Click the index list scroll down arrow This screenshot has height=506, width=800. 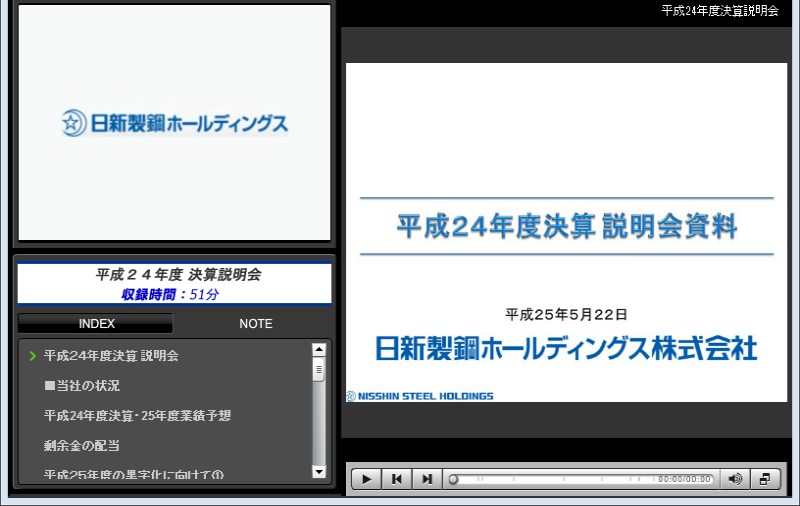(319, 472)
